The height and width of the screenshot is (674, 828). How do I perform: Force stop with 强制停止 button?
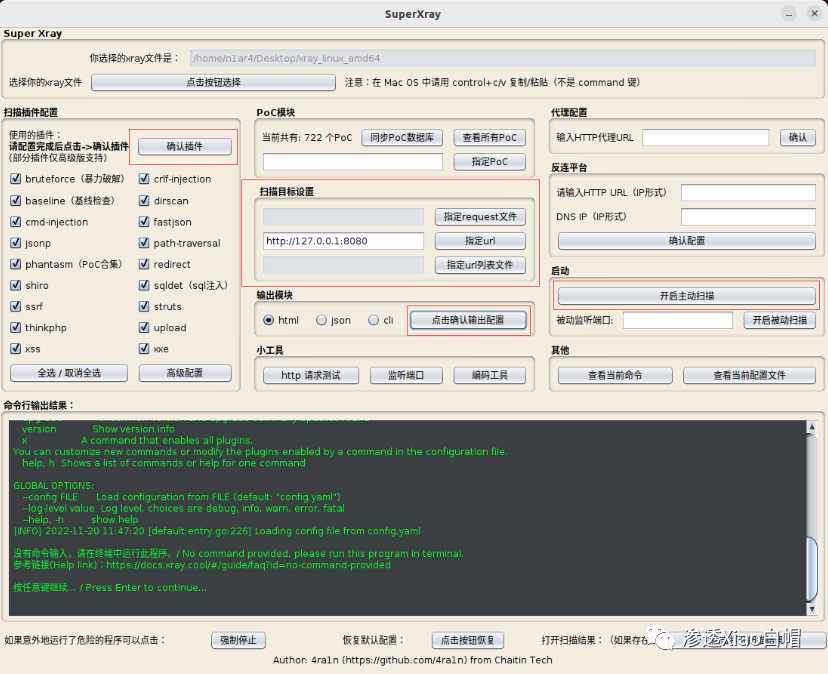point(238,640)
